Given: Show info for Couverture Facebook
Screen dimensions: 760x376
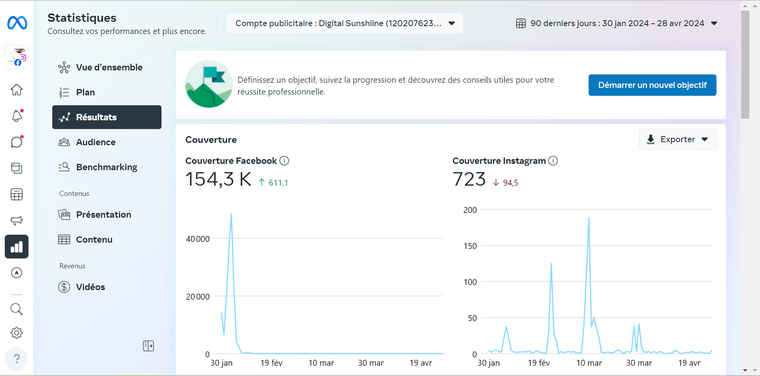Looking at the screenshot, I should [285, 161].
